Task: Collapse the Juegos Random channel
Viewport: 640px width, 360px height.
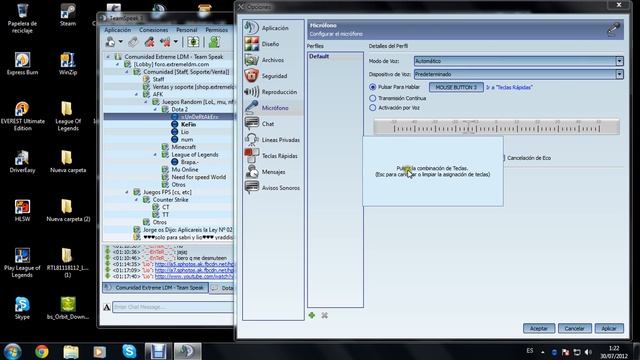Action: pos(146,102)
